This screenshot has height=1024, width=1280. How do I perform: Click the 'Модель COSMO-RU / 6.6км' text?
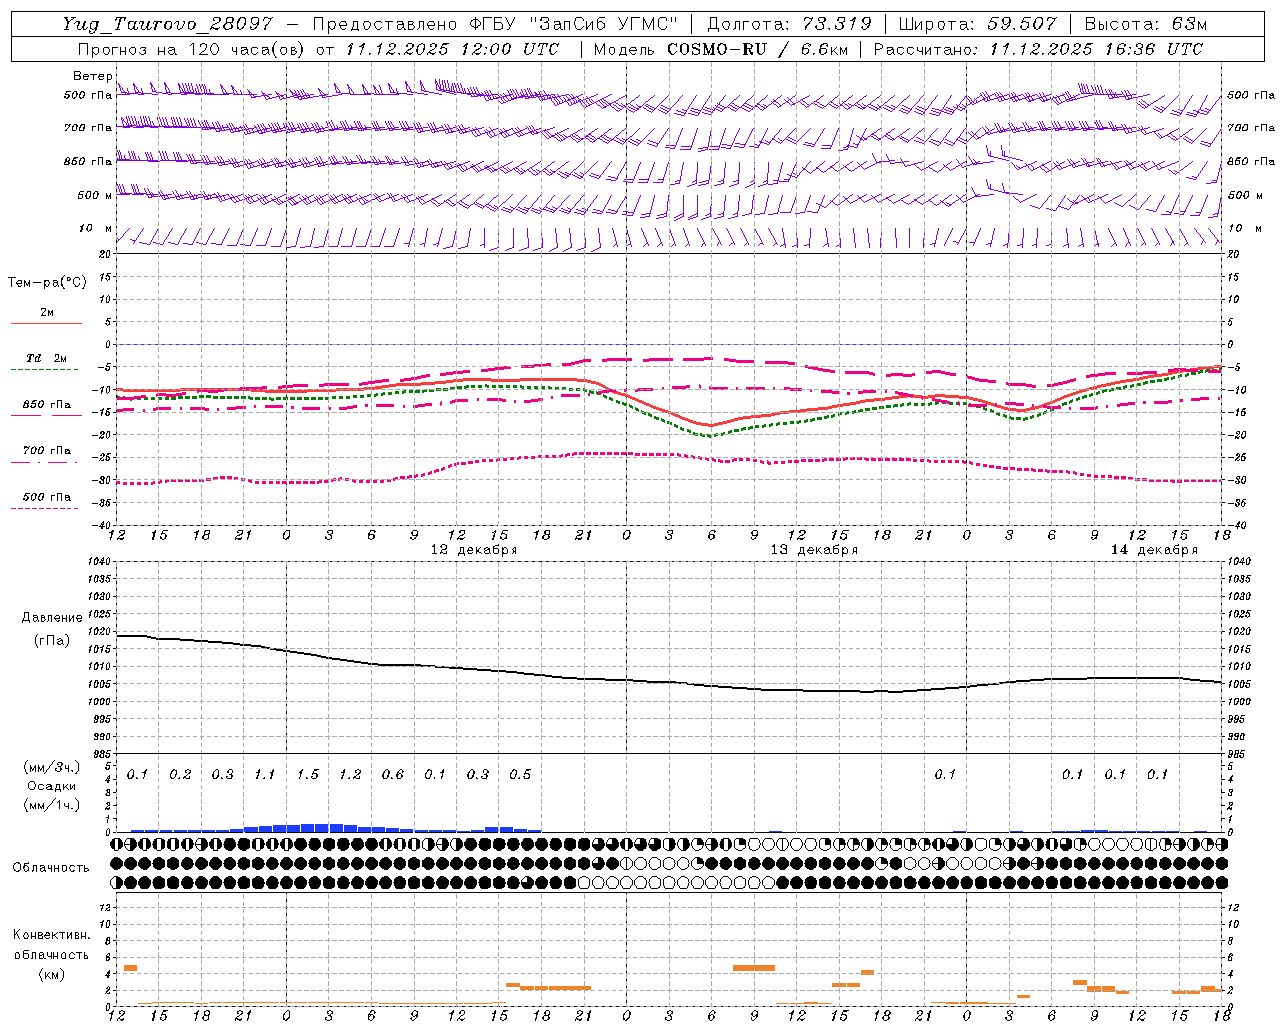click(719, 49)
